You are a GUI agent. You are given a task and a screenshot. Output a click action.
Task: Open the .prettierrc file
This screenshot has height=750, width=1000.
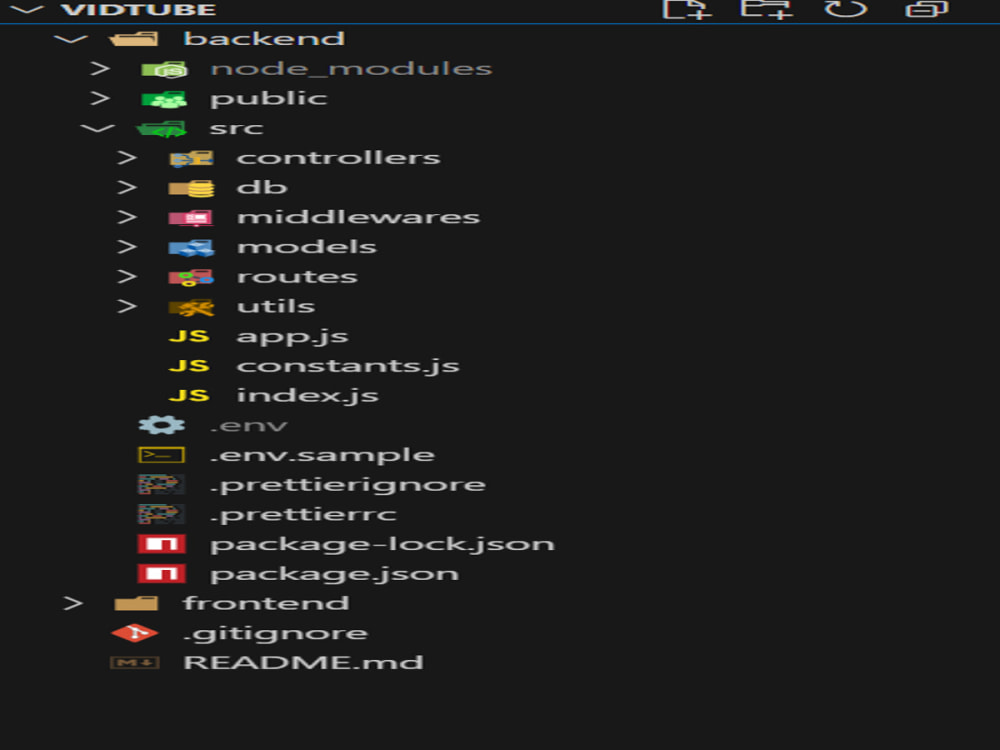[x=304, y=515]
